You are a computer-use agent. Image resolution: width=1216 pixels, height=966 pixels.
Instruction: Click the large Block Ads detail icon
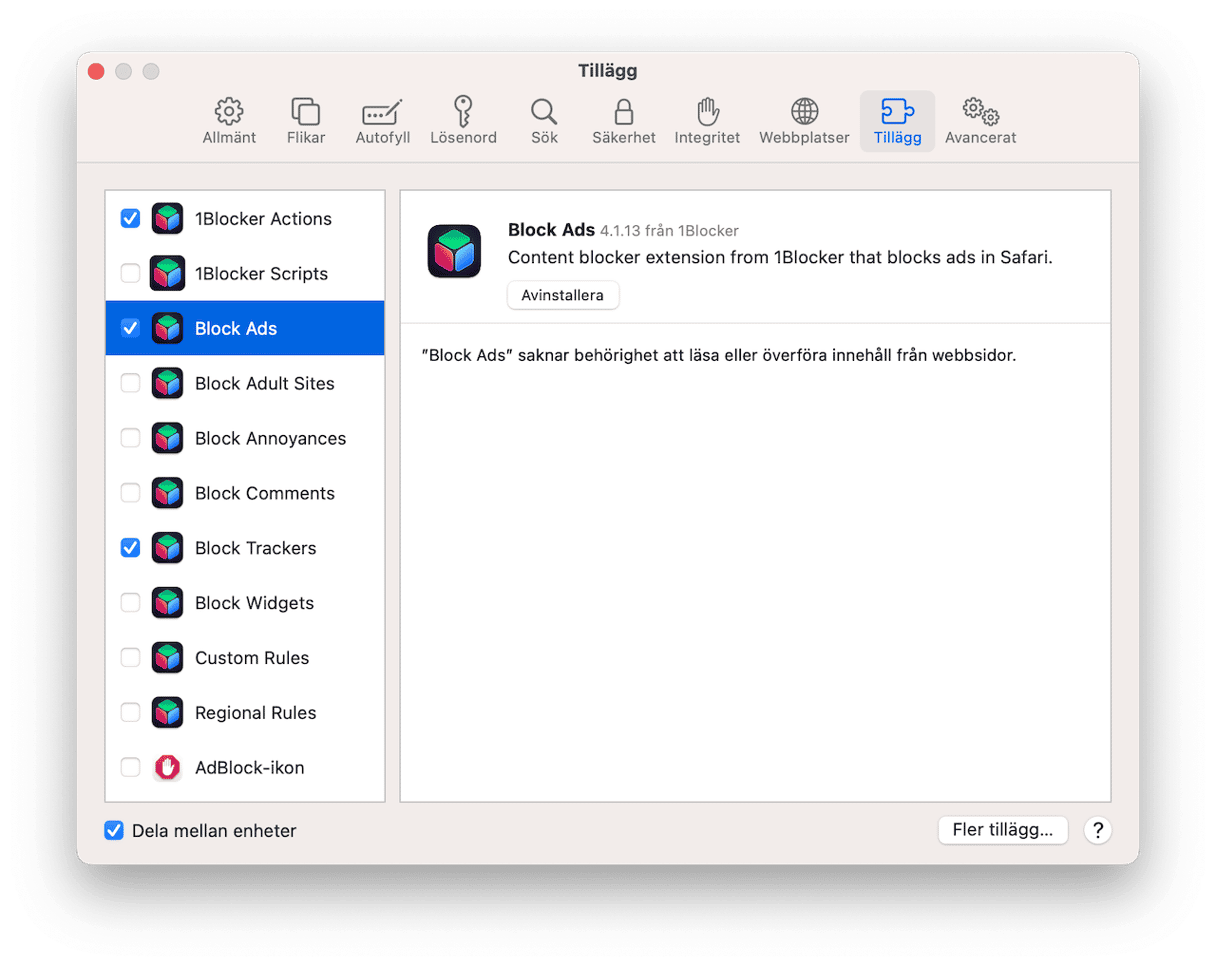click(454, 251)
